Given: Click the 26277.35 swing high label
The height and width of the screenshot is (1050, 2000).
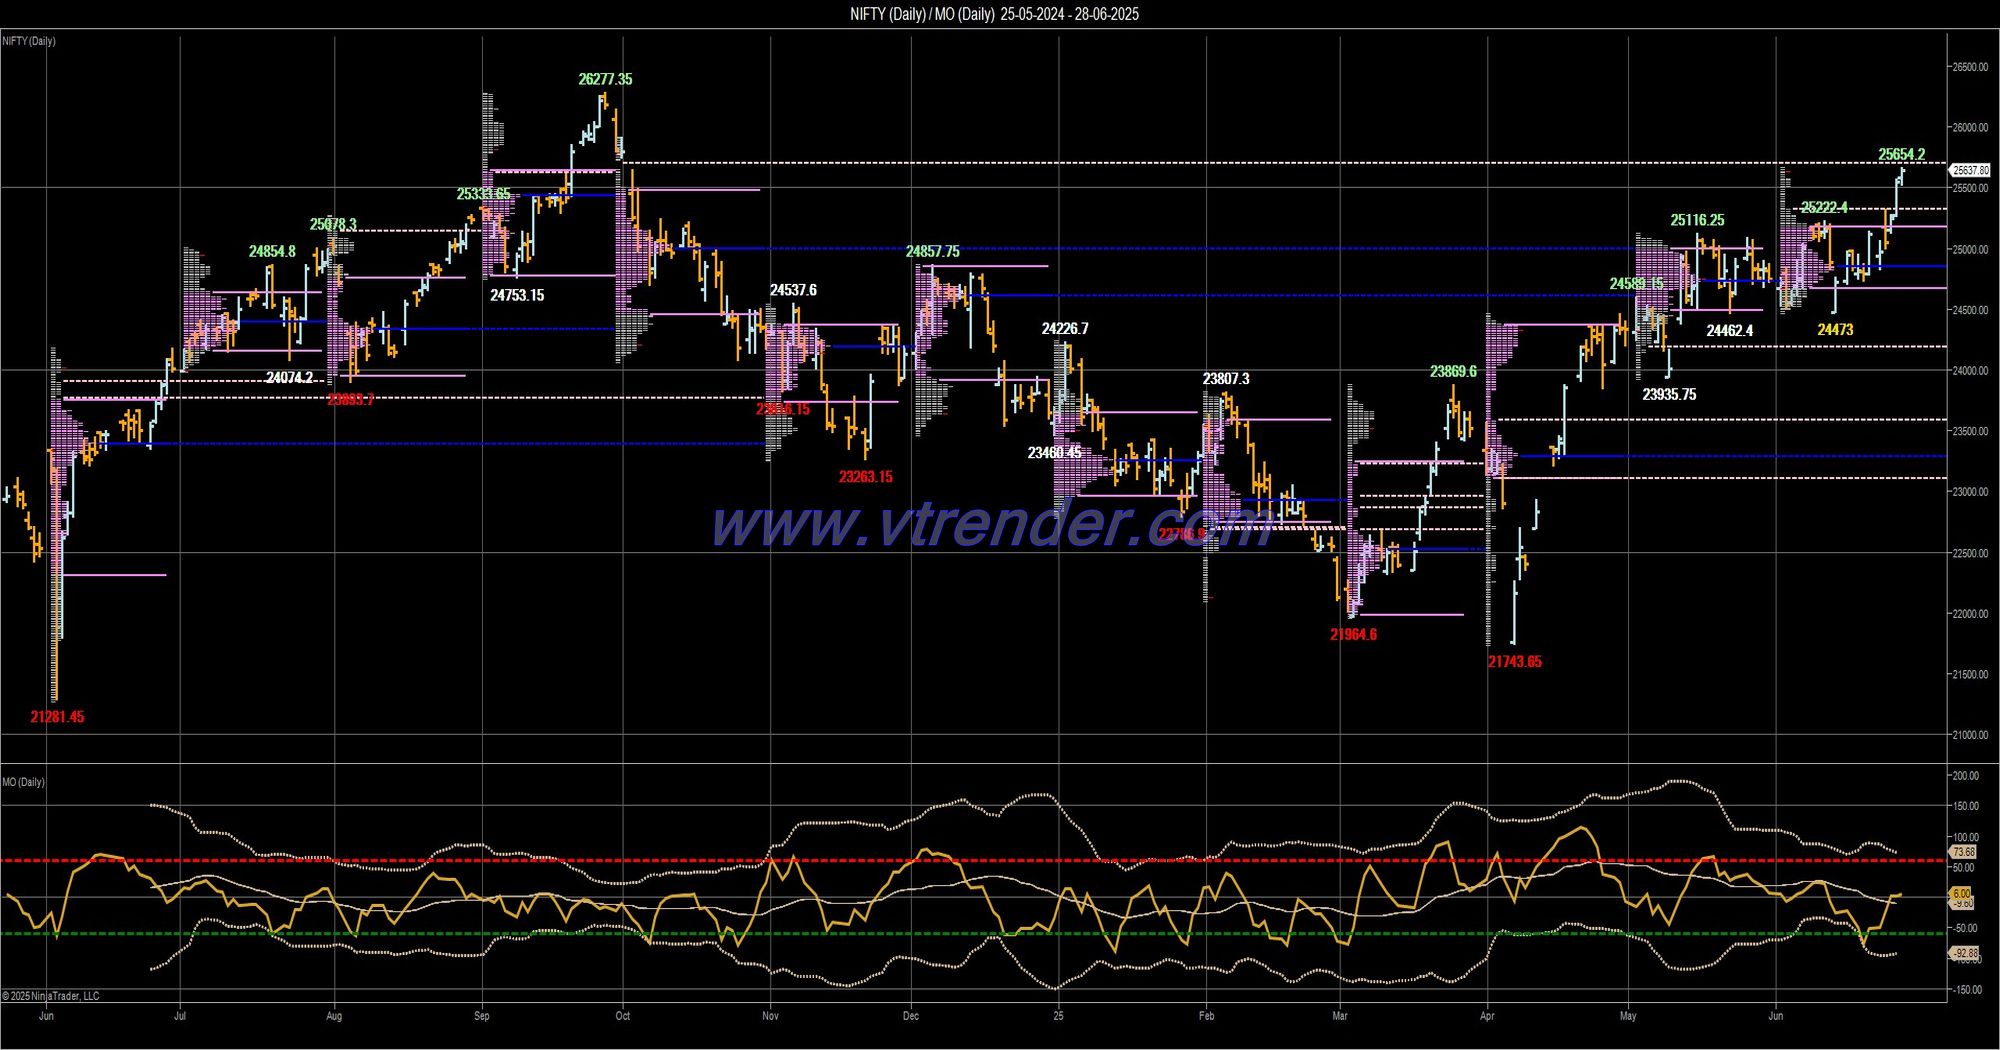Looking at the screenshot, I should [605, 79].
